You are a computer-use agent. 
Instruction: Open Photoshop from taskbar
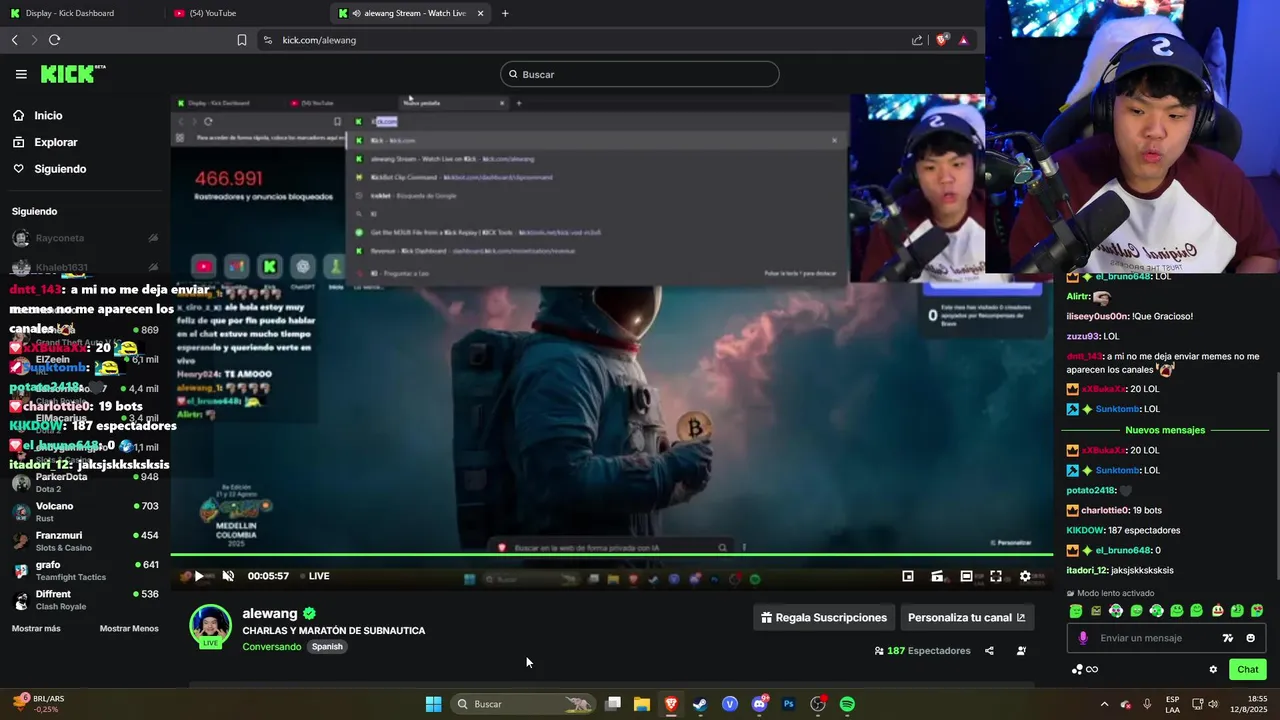point(788,704)
